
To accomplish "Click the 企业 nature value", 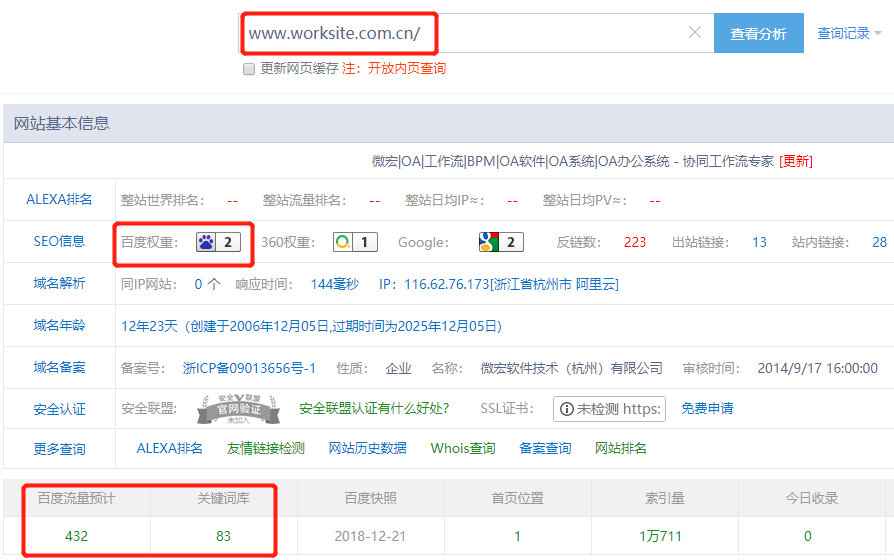I will tap(399, 368).
